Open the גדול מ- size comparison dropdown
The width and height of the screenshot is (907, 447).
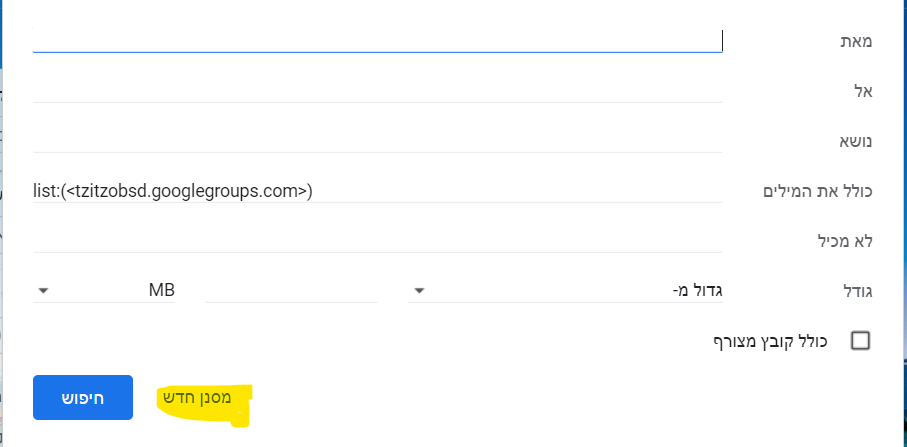[565, 291]
